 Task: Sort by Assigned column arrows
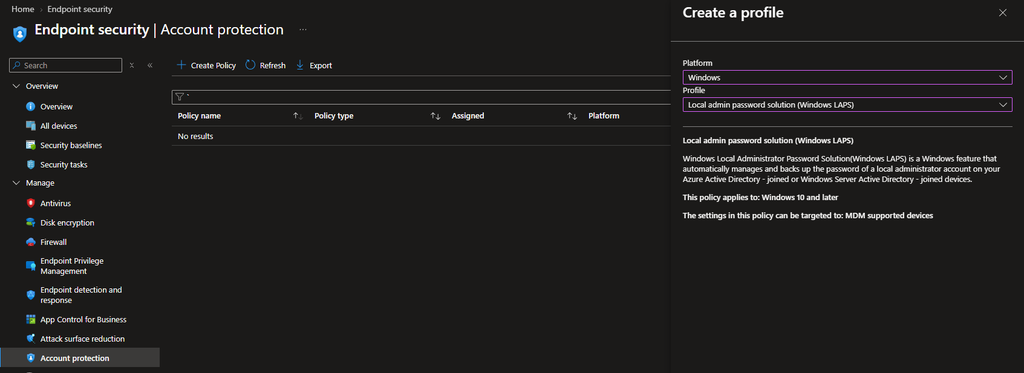click(x=572, y=116)
